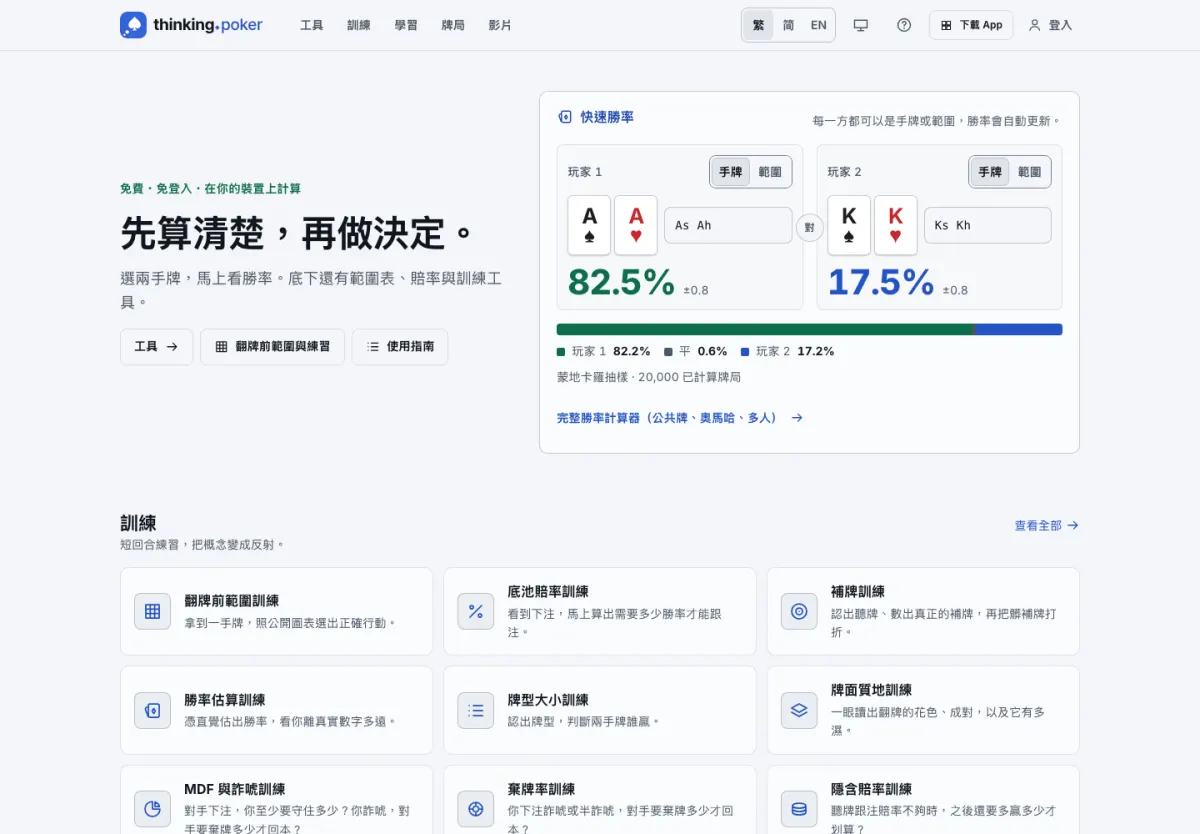
Task: Click the 82.5% win rate value
Action: pyautogui.click(x=621, y=282)
